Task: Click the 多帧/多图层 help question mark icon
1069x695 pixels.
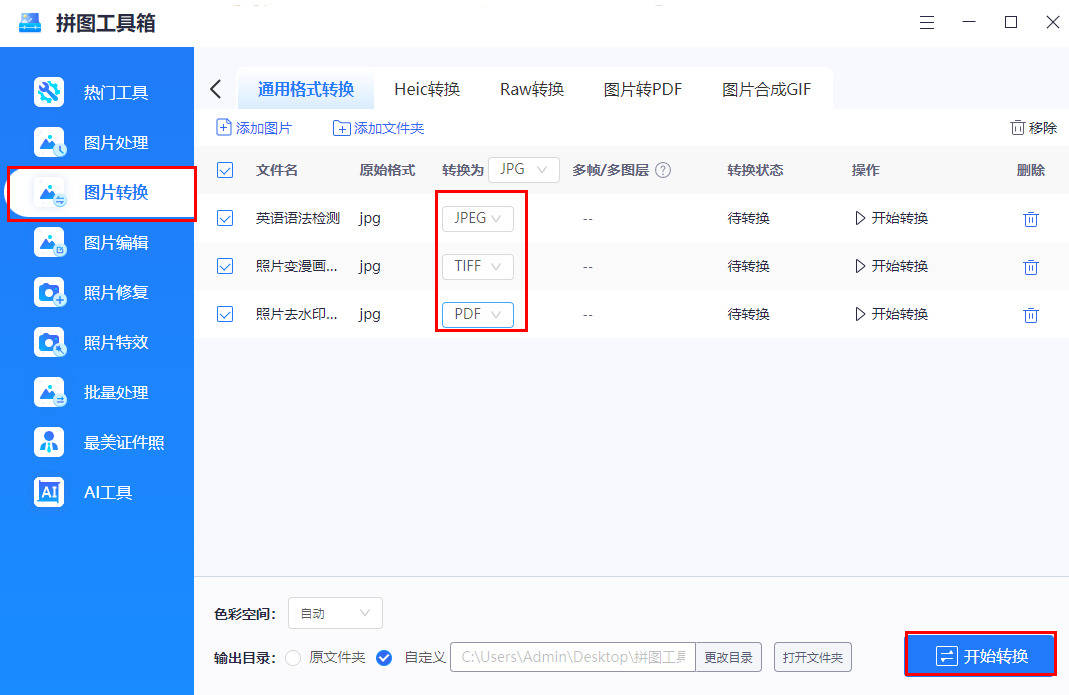Action: click(x=663, y=171)
